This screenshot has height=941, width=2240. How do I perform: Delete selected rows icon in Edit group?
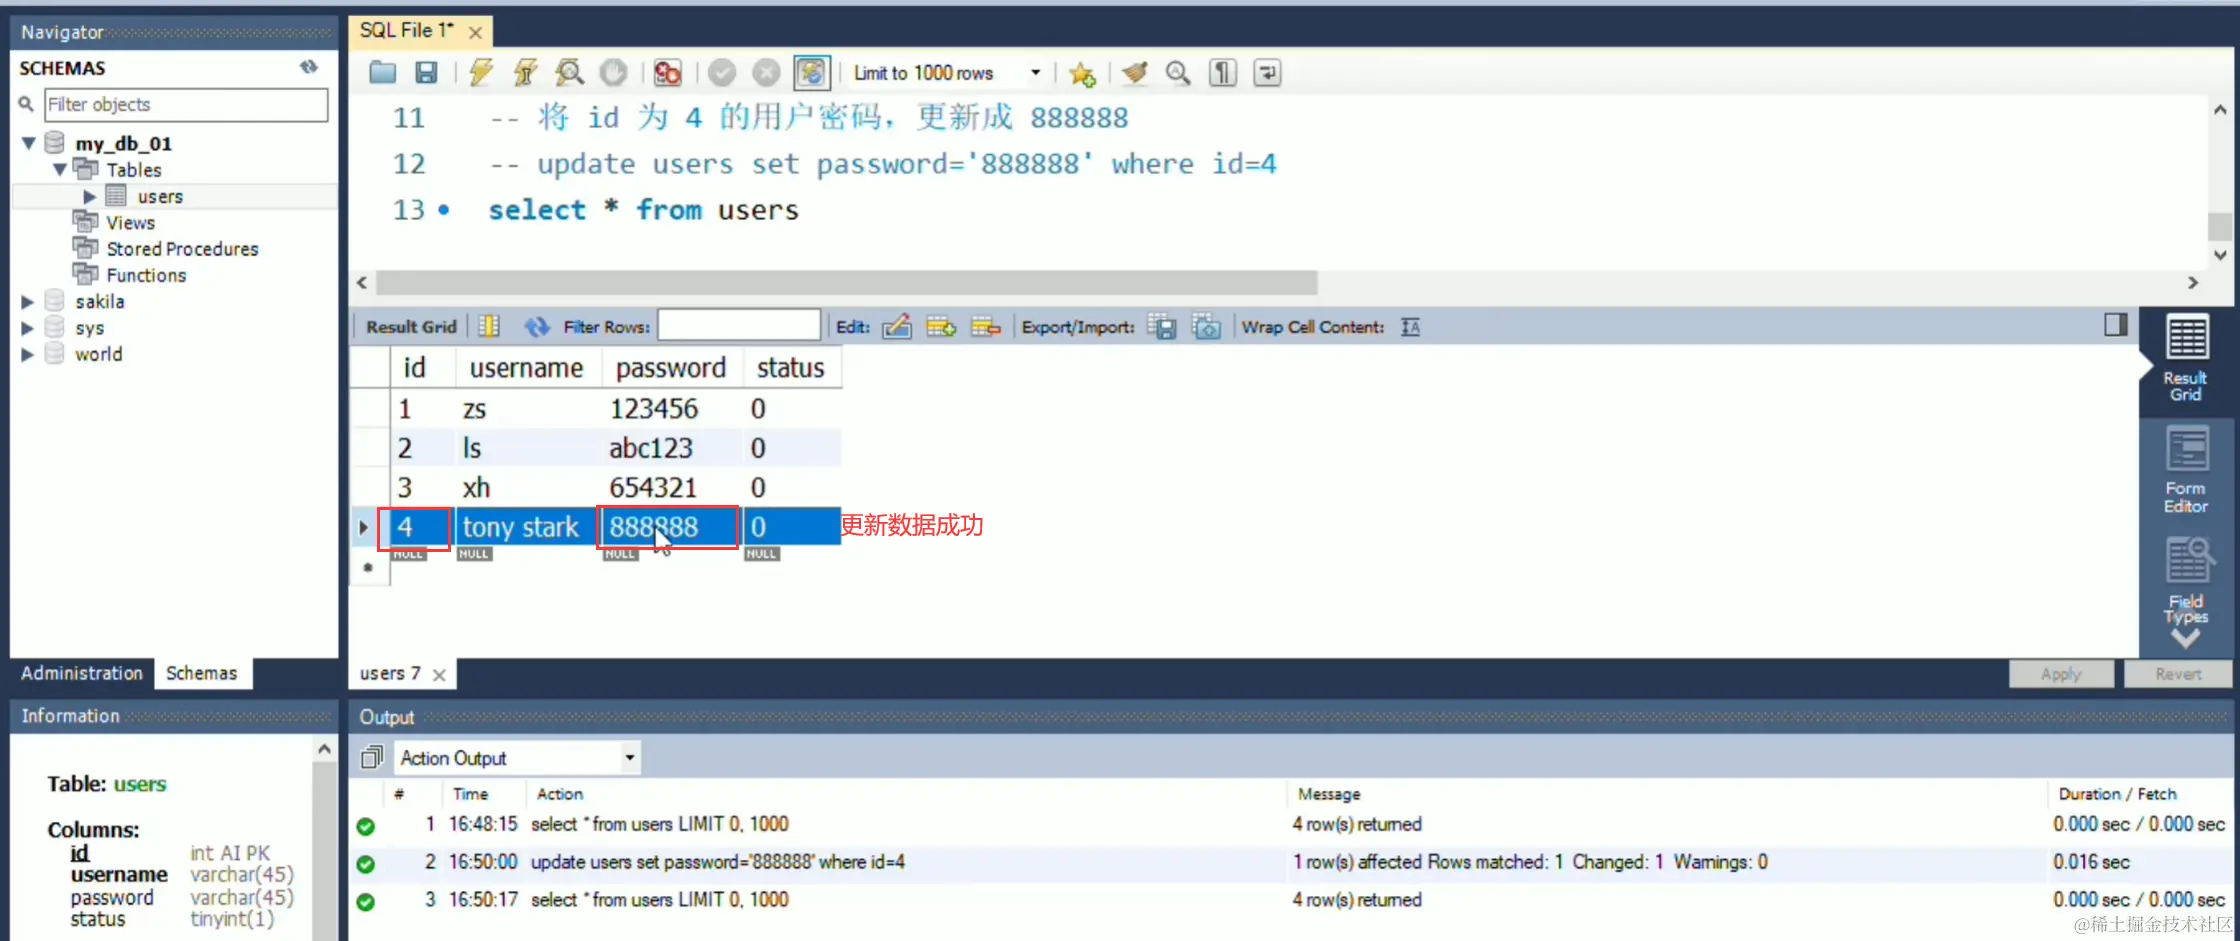(985, 326)
